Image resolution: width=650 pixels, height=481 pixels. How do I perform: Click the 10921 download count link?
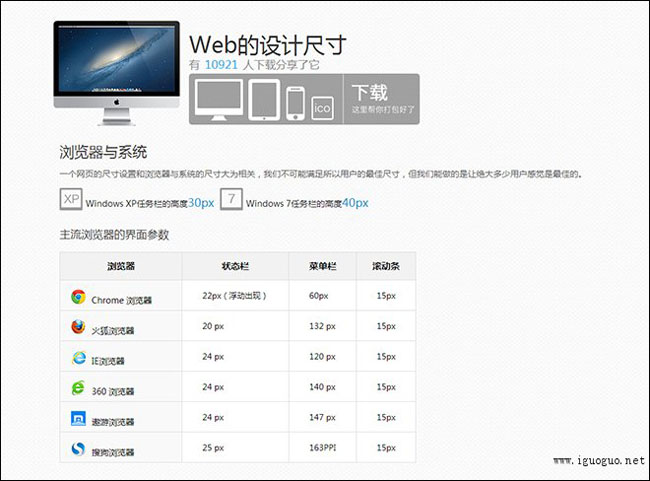tap(221, 64)
